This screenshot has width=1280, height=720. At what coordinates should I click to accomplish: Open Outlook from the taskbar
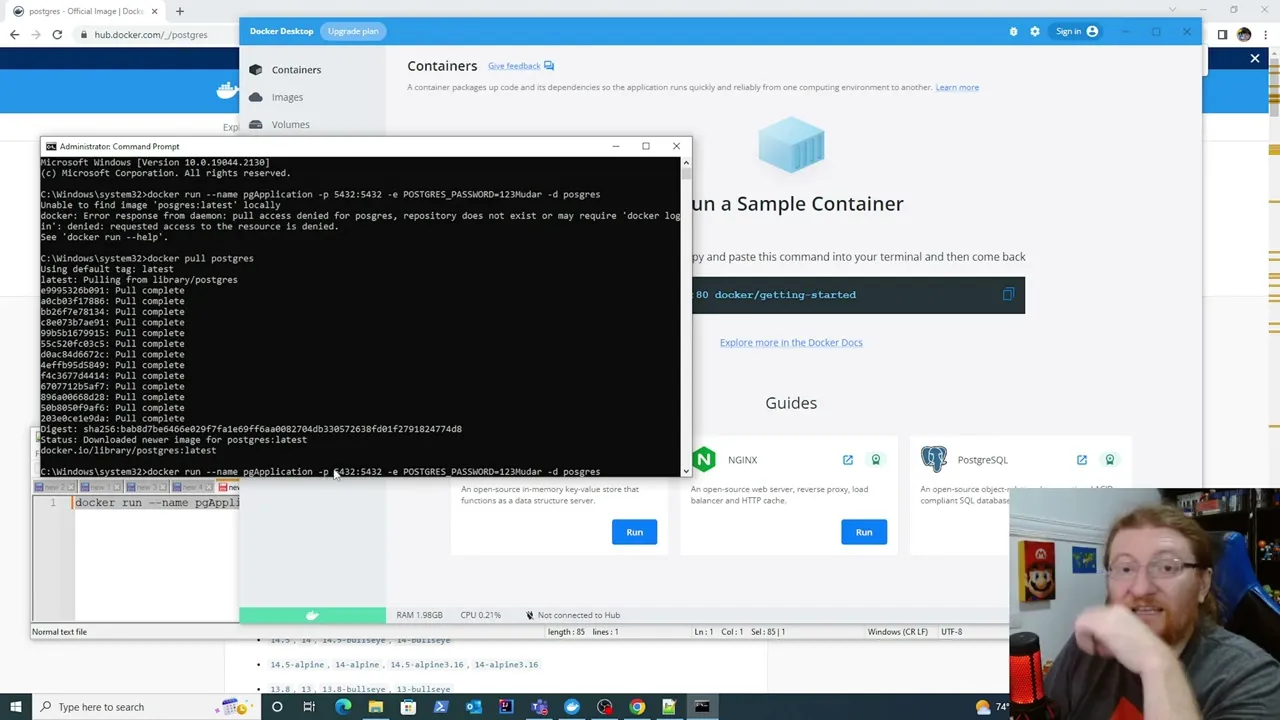coord(473,707)
